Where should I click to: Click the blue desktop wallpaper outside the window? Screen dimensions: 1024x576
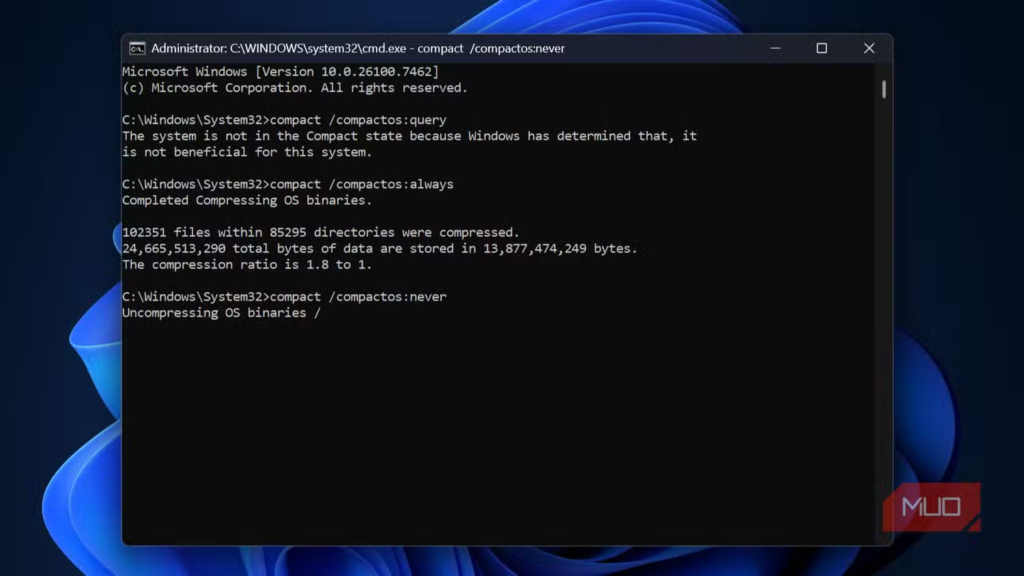pos(60,300)
